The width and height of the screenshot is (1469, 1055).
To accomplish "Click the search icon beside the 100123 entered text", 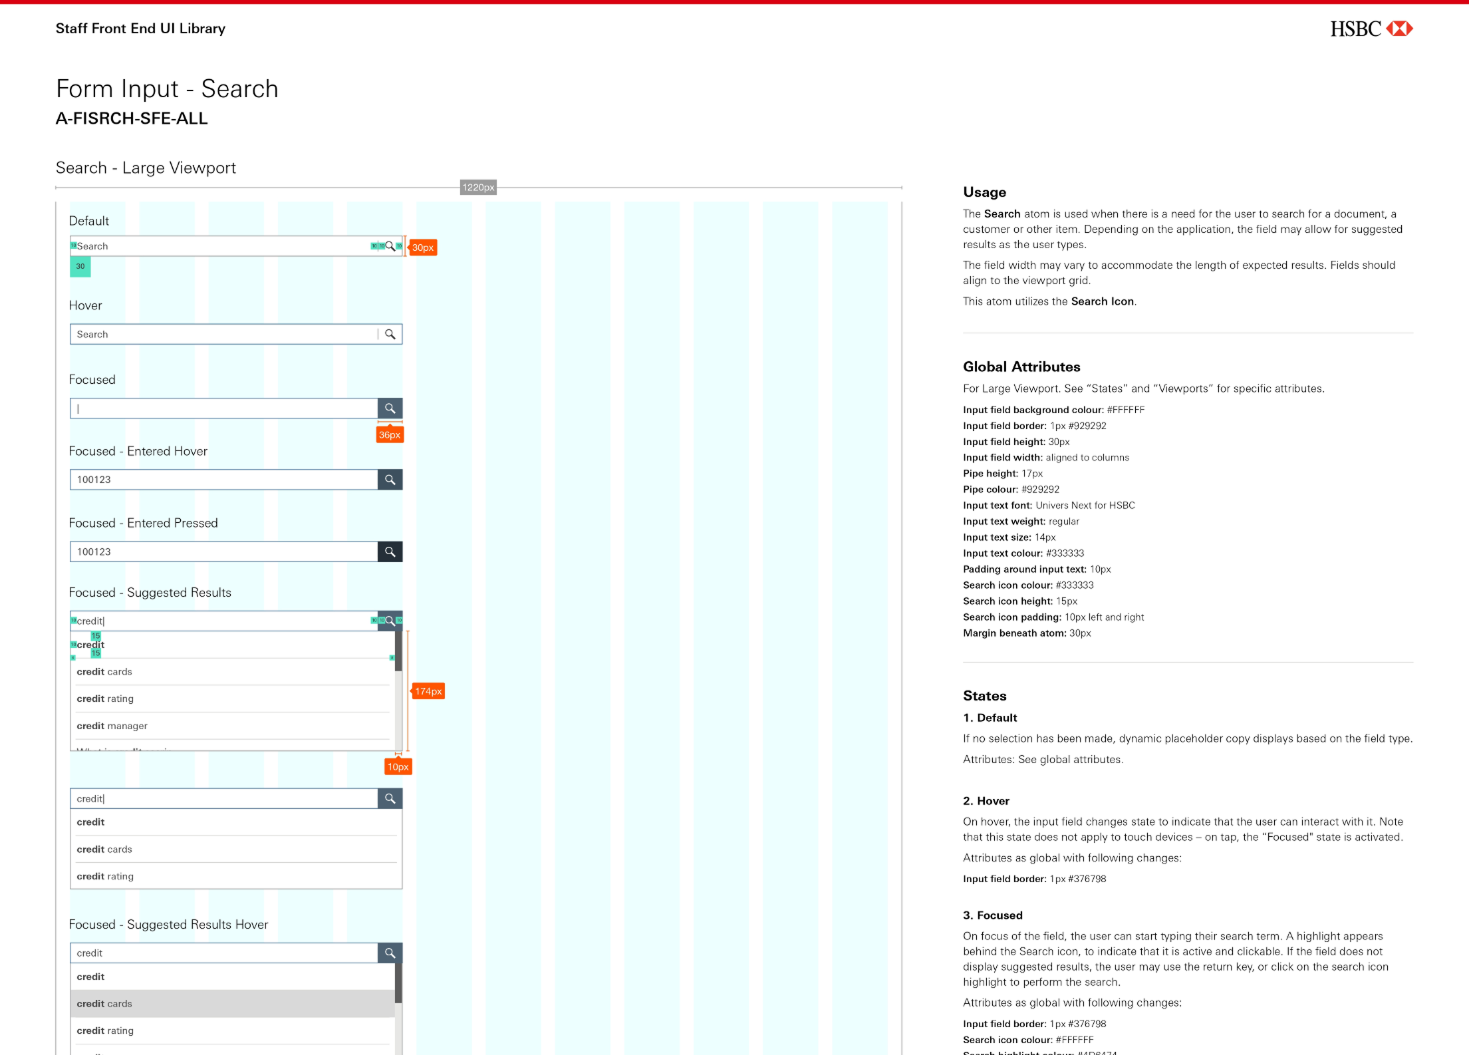I will tap(389, 479).
